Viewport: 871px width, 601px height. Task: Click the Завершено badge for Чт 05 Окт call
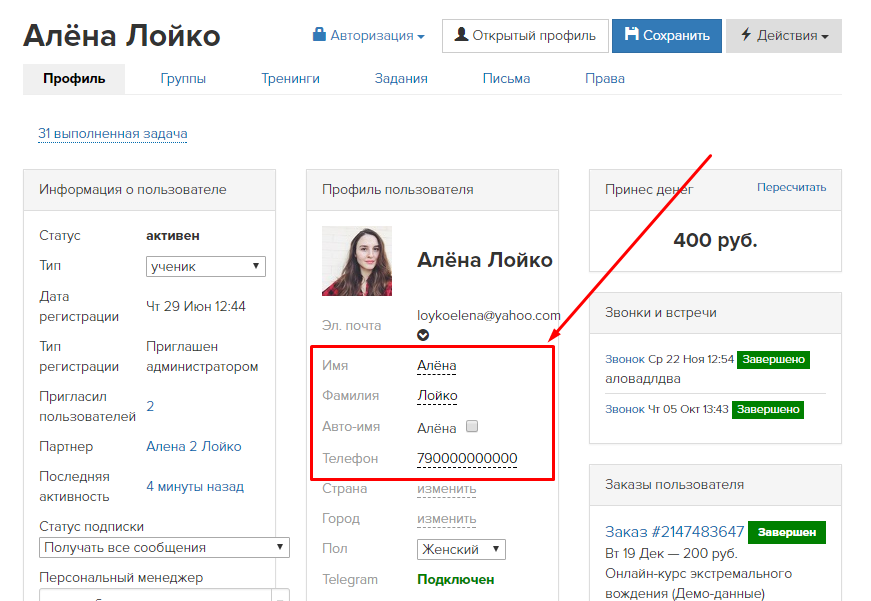(768, 409)
